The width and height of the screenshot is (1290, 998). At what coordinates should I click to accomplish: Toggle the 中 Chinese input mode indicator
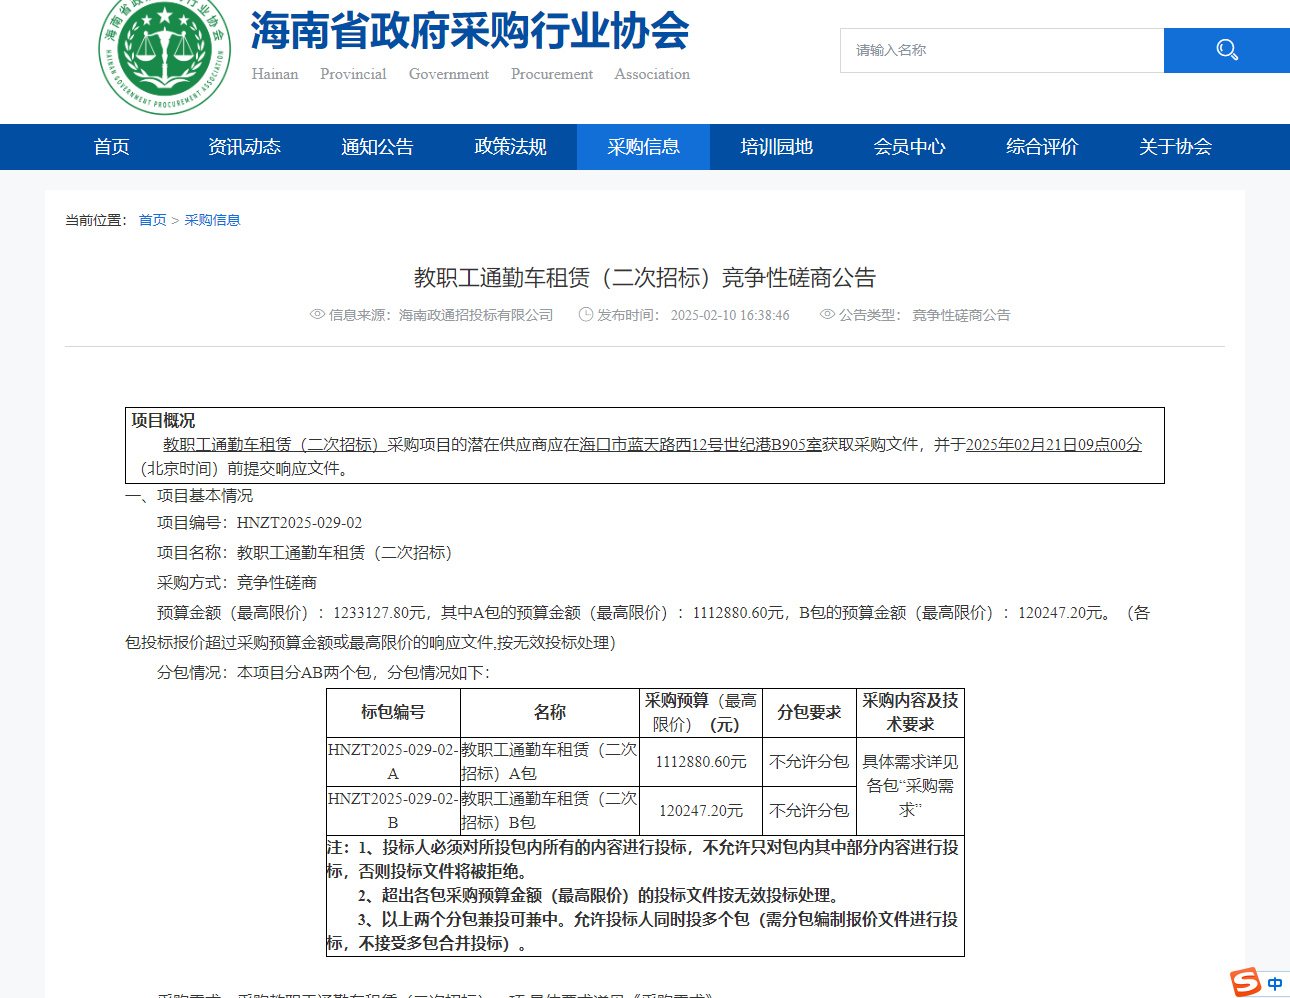(1275, 984)
